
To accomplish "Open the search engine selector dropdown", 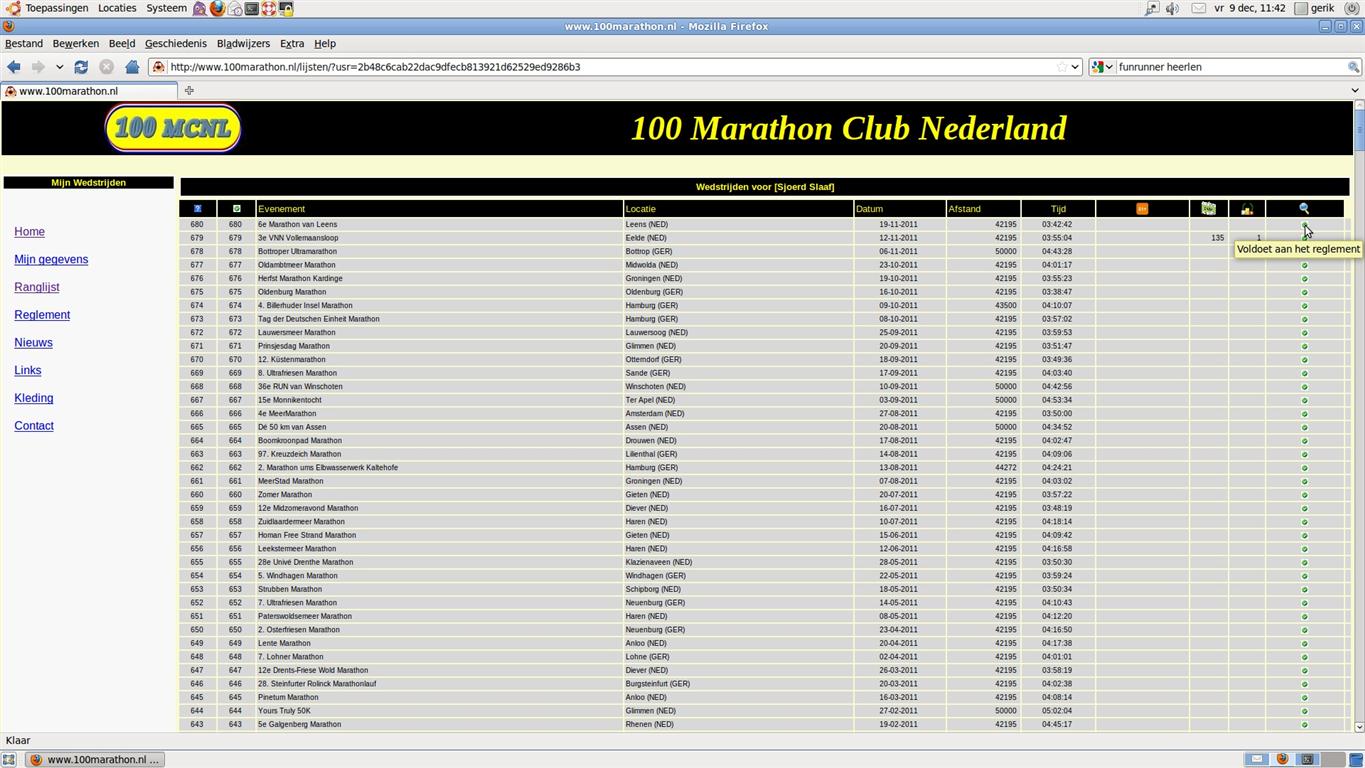I will [1102, 67].
